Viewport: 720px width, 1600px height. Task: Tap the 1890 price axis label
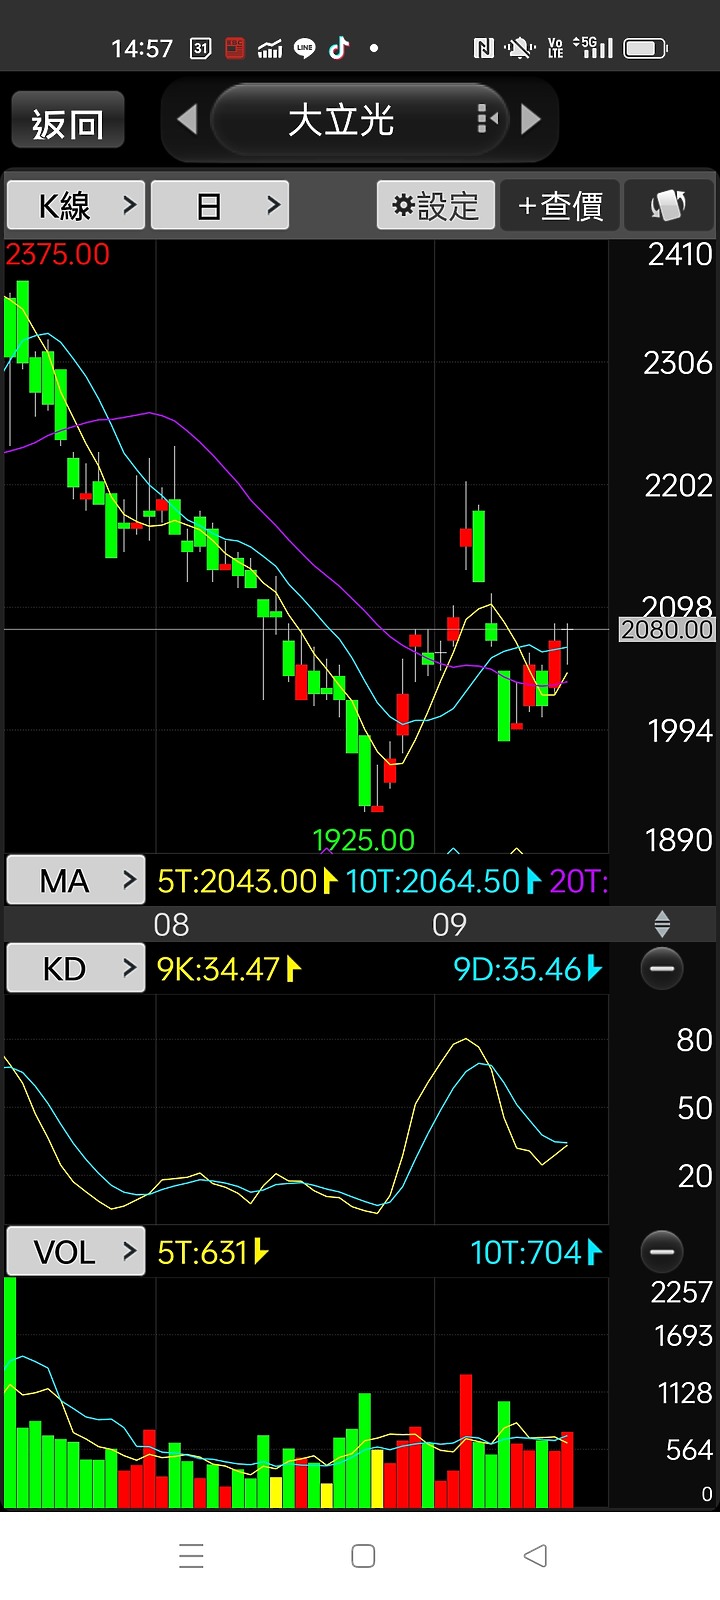[679, 840]
